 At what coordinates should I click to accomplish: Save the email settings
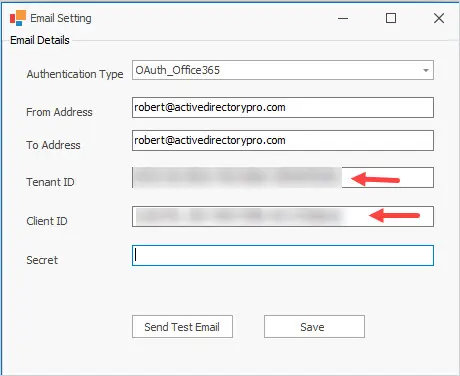(x=314, y=327)
